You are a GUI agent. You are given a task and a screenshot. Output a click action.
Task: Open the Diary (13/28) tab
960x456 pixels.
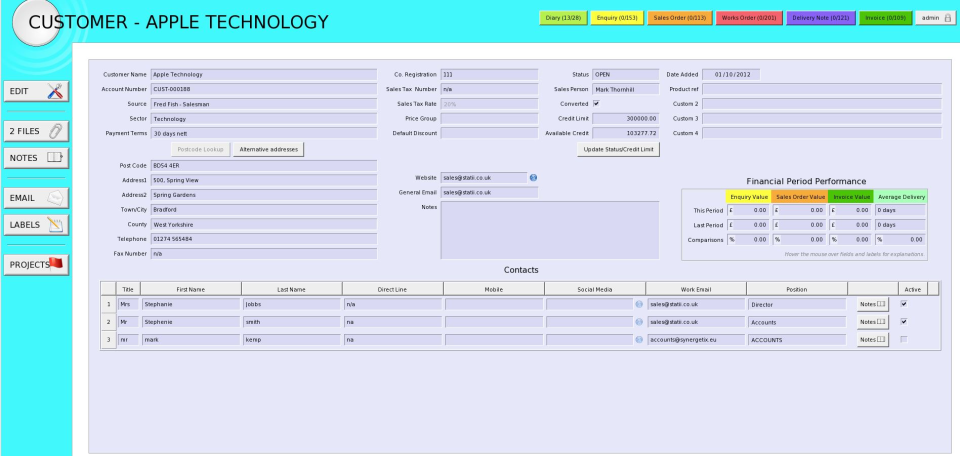563,18
